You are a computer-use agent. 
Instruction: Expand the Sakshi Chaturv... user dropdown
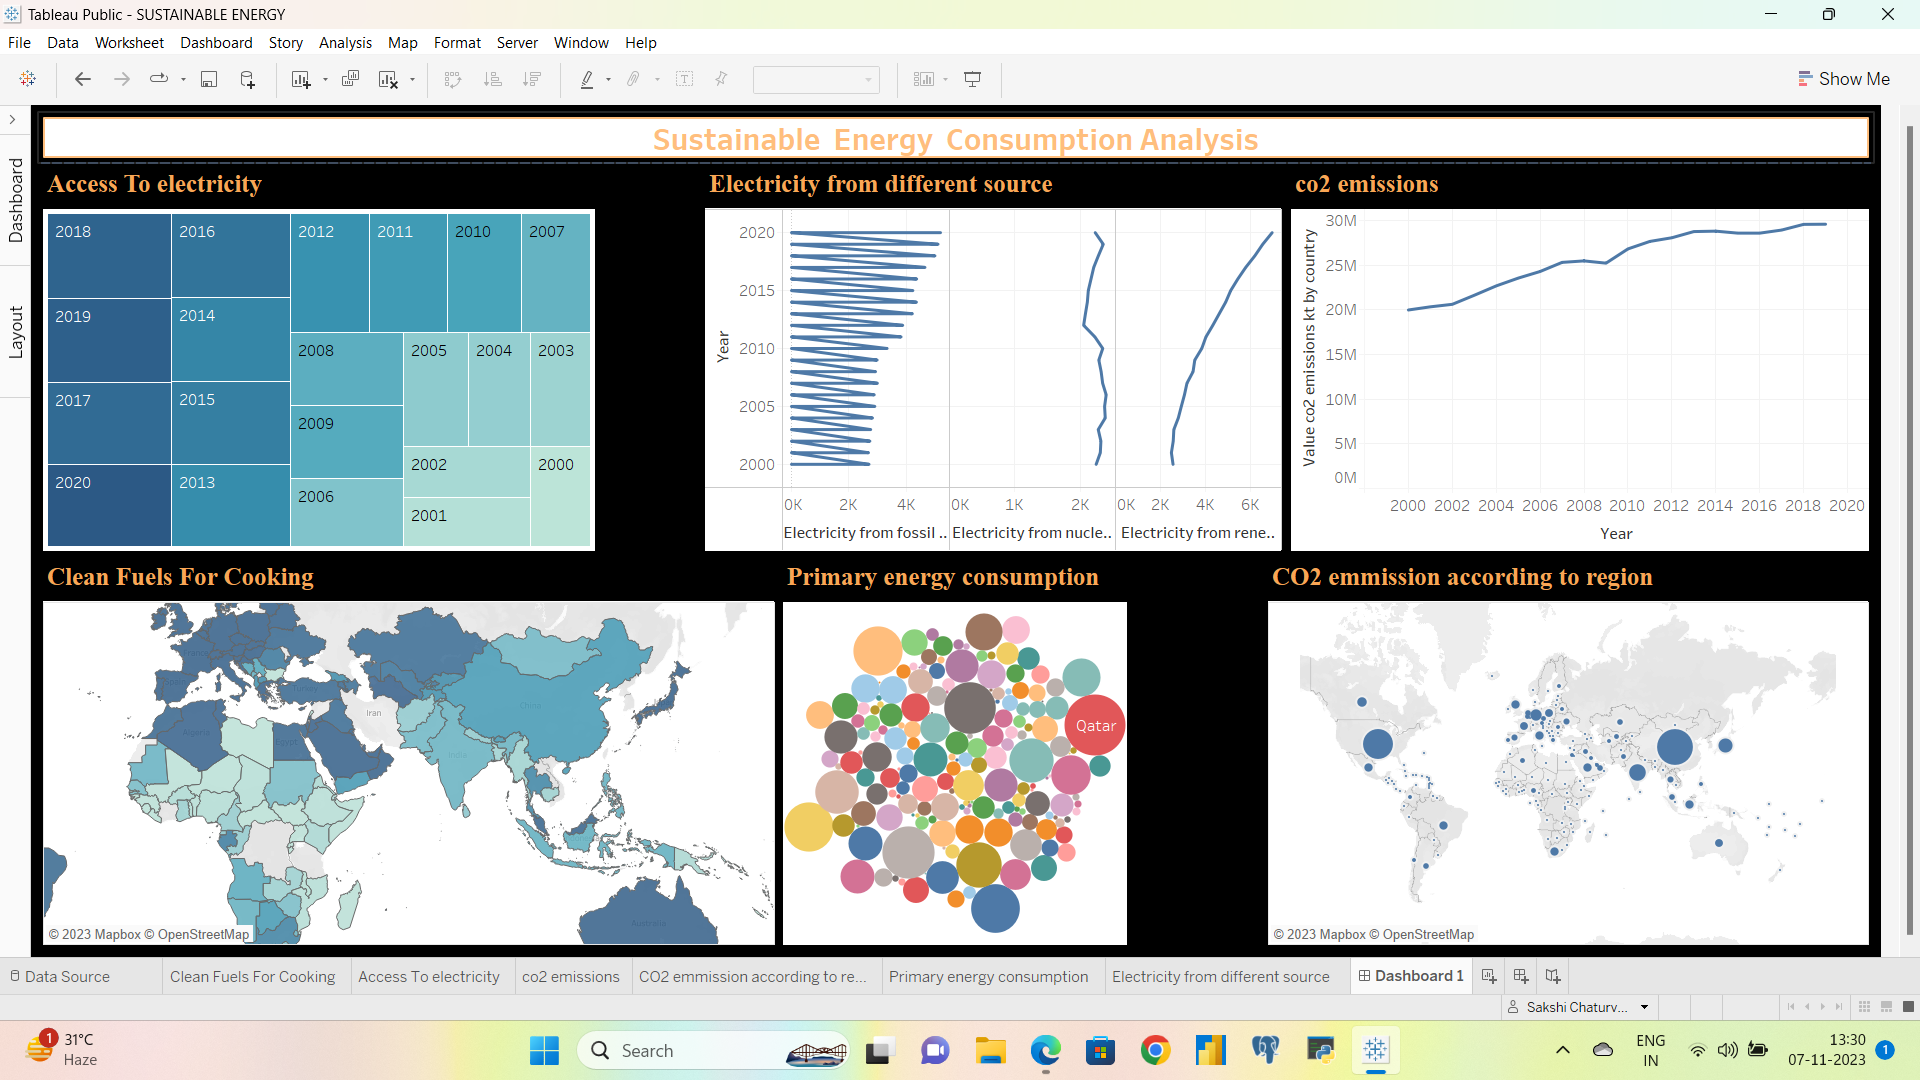tap(1644, 1007)
